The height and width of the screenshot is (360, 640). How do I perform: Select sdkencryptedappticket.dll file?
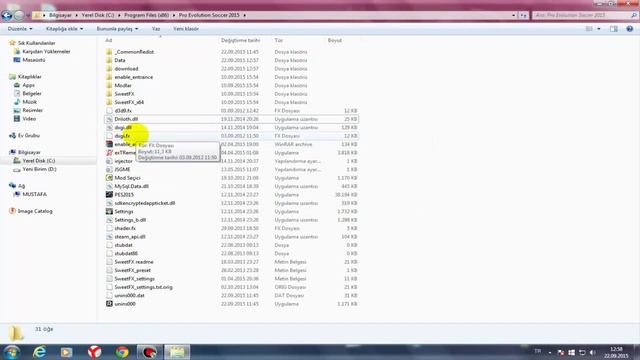pyautogui.click(x=144, y=203)
